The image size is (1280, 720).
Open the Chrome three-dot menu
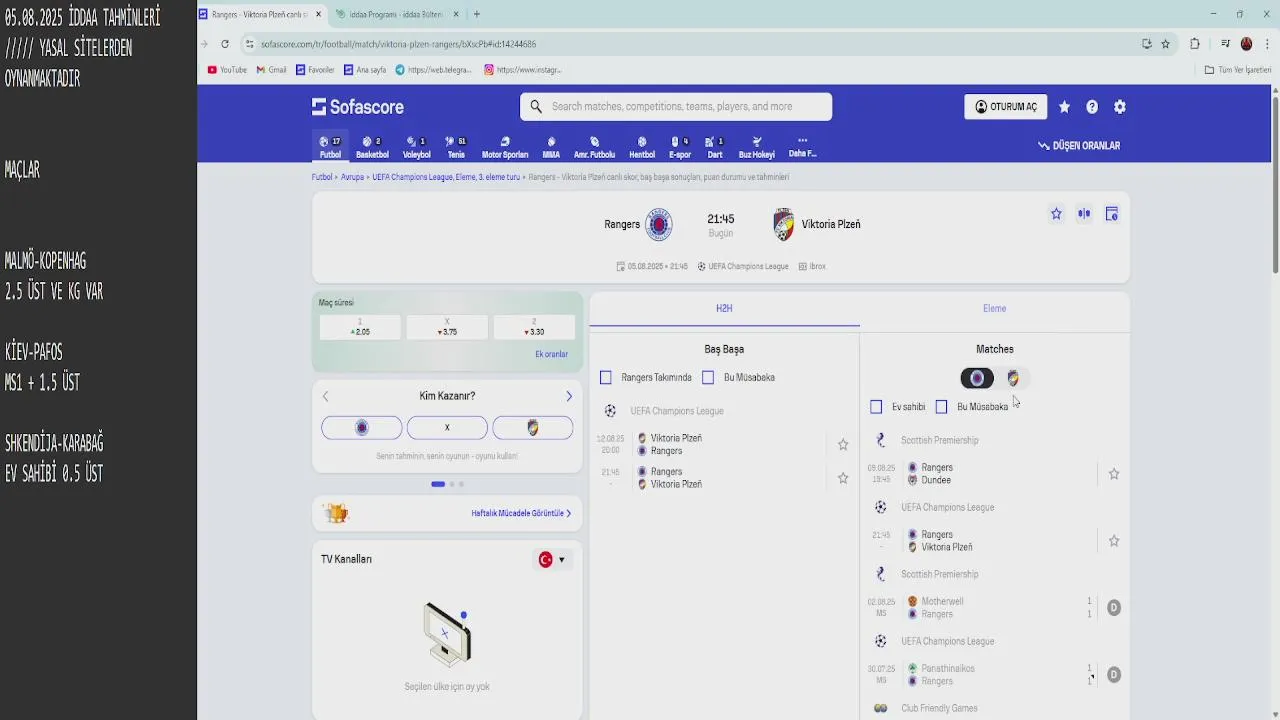1266,44
